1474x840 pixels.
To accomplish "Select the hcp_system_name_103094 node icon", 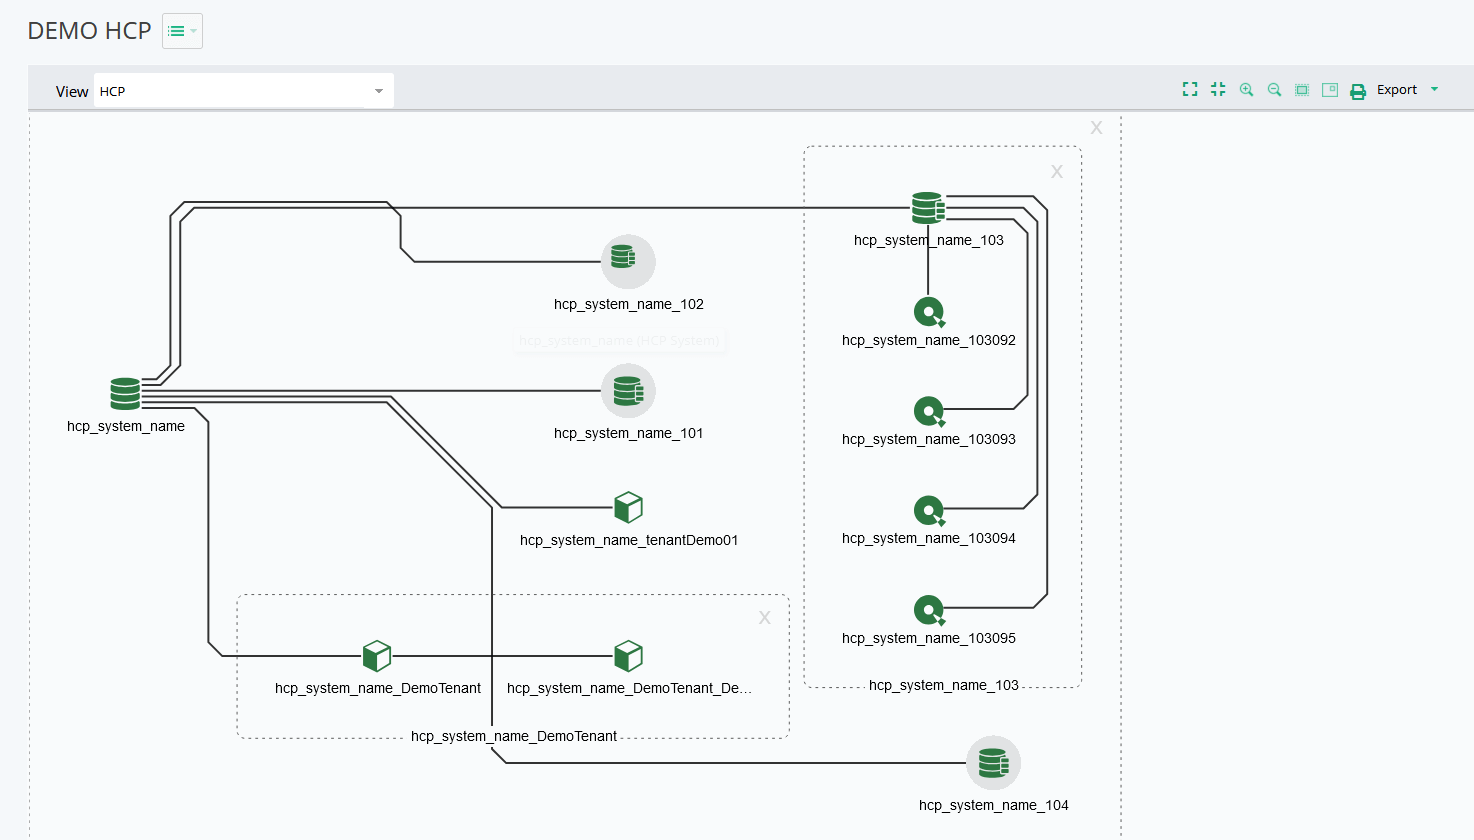I will tap(929, 511).
